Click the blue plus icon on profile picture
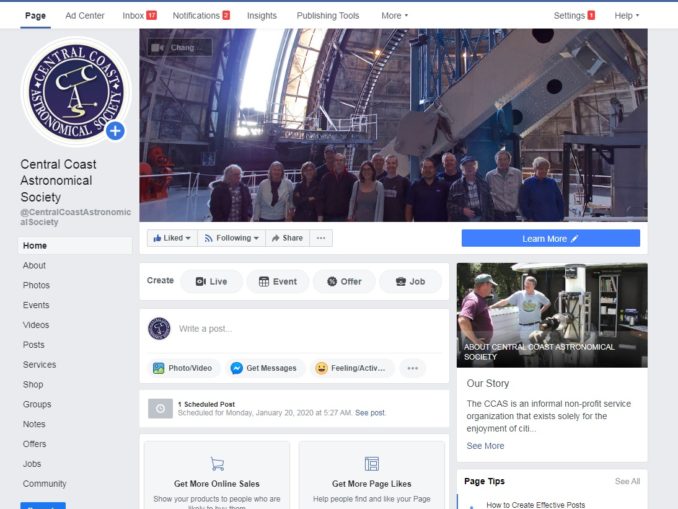This screenshot has width=678, height=509. pos(115,131)
